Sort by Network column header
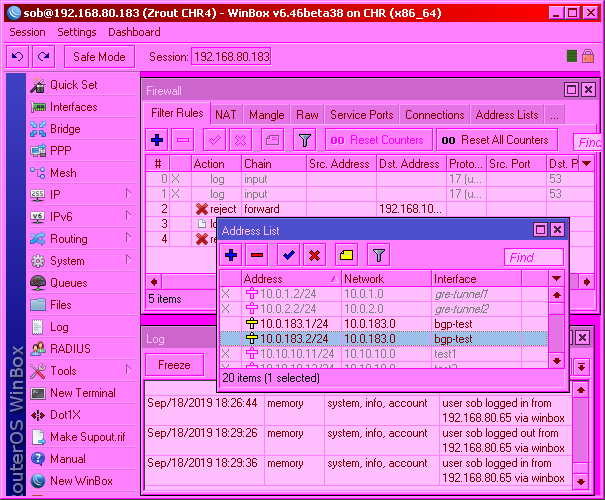The height and width of the screenshot is (500, 605). [386, 279]
